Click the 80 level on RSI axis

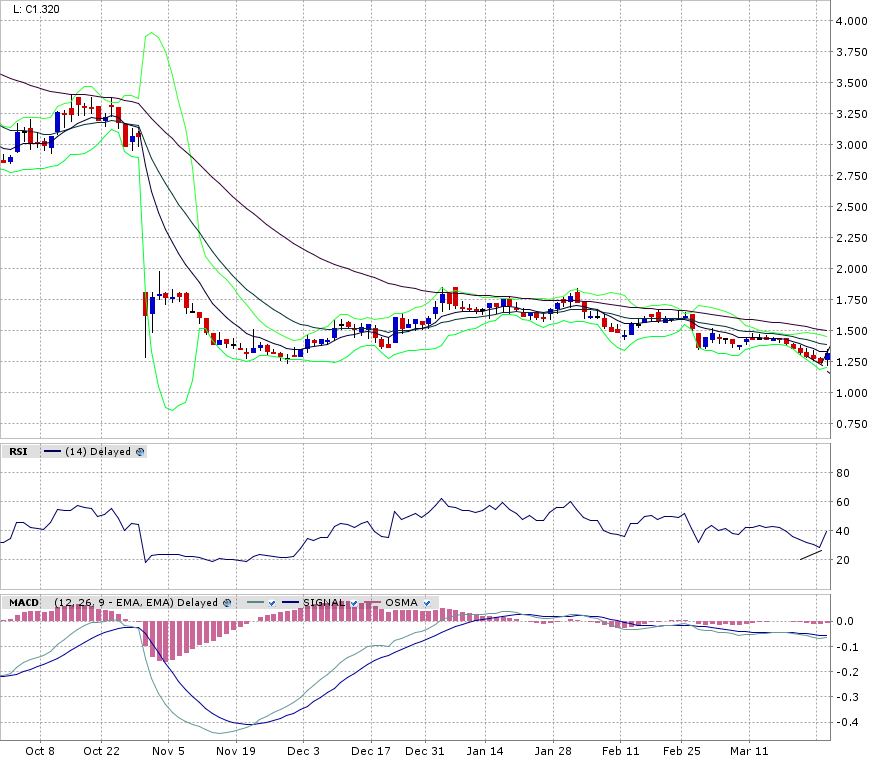(843, 473)
